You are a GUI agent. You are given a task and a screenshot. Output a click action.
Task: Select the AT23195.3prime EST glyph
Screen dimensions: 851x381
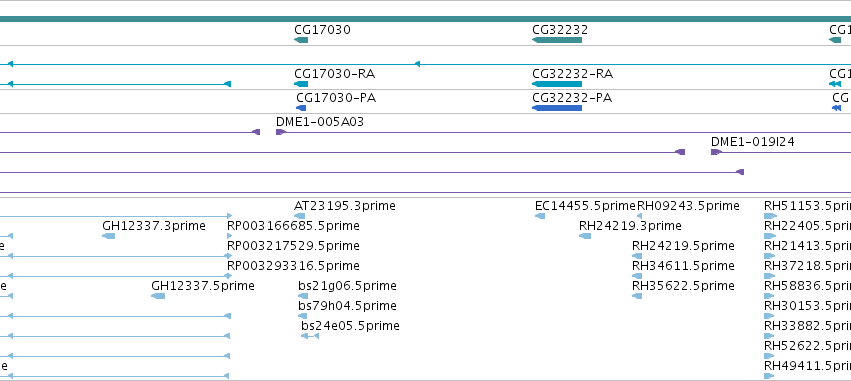pos(299,216)
